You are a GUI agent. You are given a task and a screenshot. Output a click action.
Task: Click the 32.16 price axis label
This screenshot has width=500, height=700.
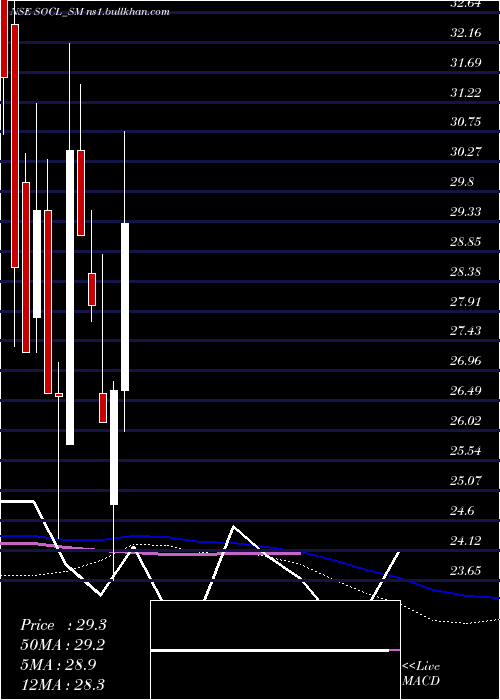coord(466,33)
